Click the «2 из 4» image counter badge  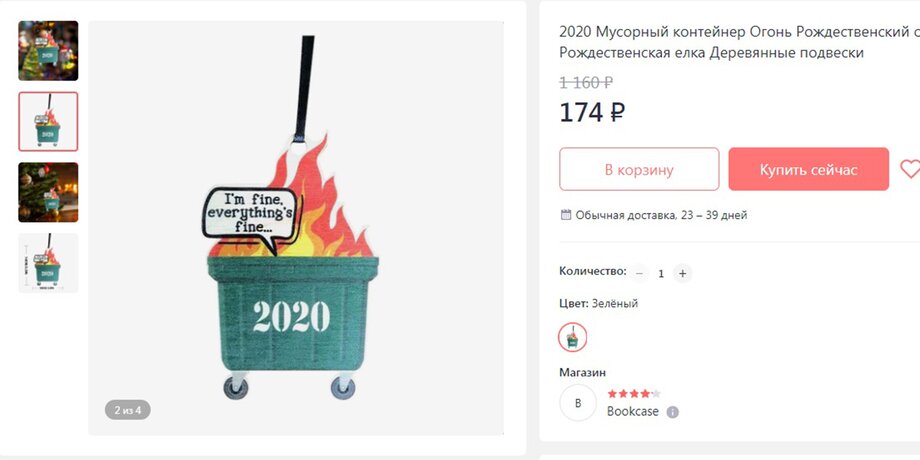coord(128,410)
